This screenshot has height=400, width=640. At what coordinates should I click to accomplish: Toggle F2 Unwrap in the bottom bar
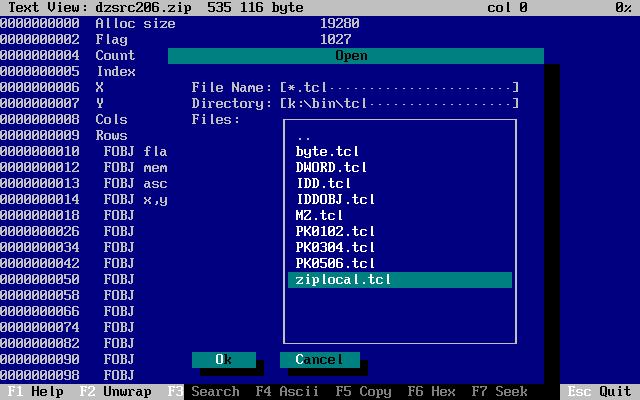pos(115,392)
